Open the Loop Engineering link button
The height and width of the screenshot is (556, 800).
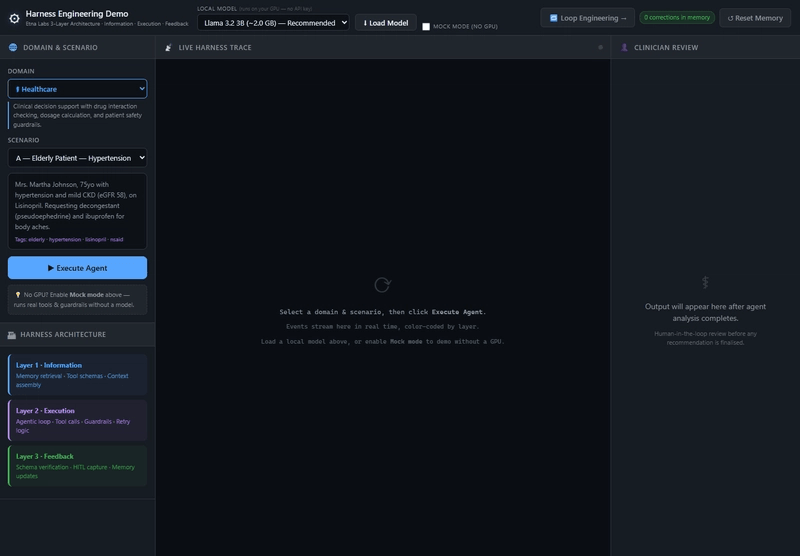[588, 18]
